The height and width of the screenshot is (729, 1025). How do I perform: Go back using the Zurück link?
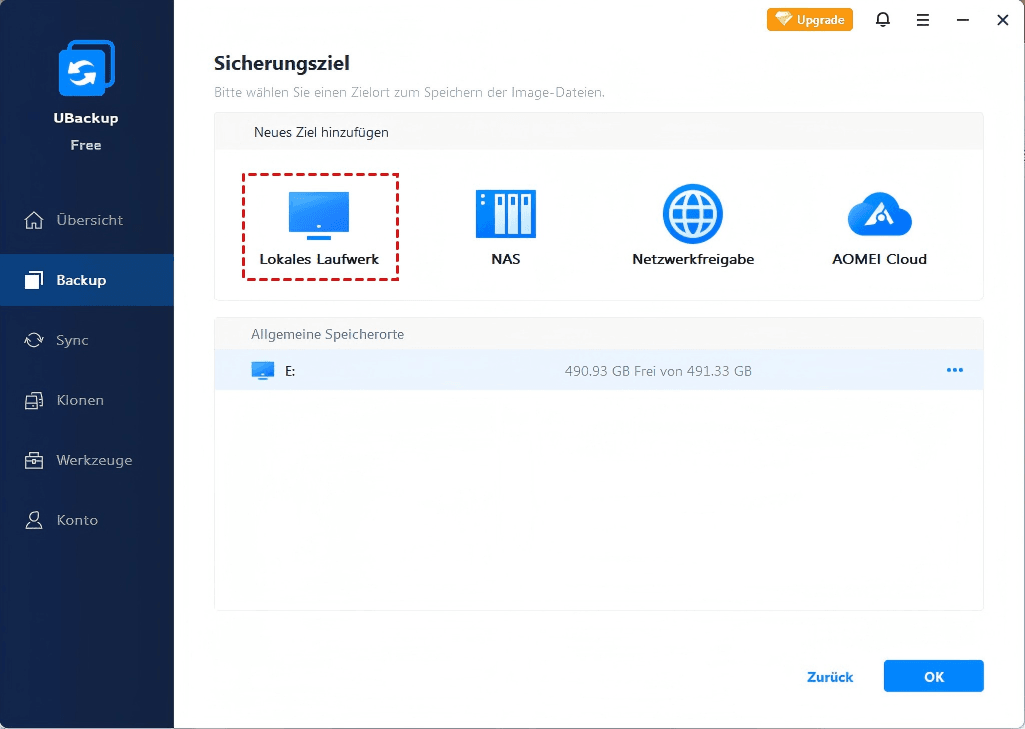coord(830,677)
